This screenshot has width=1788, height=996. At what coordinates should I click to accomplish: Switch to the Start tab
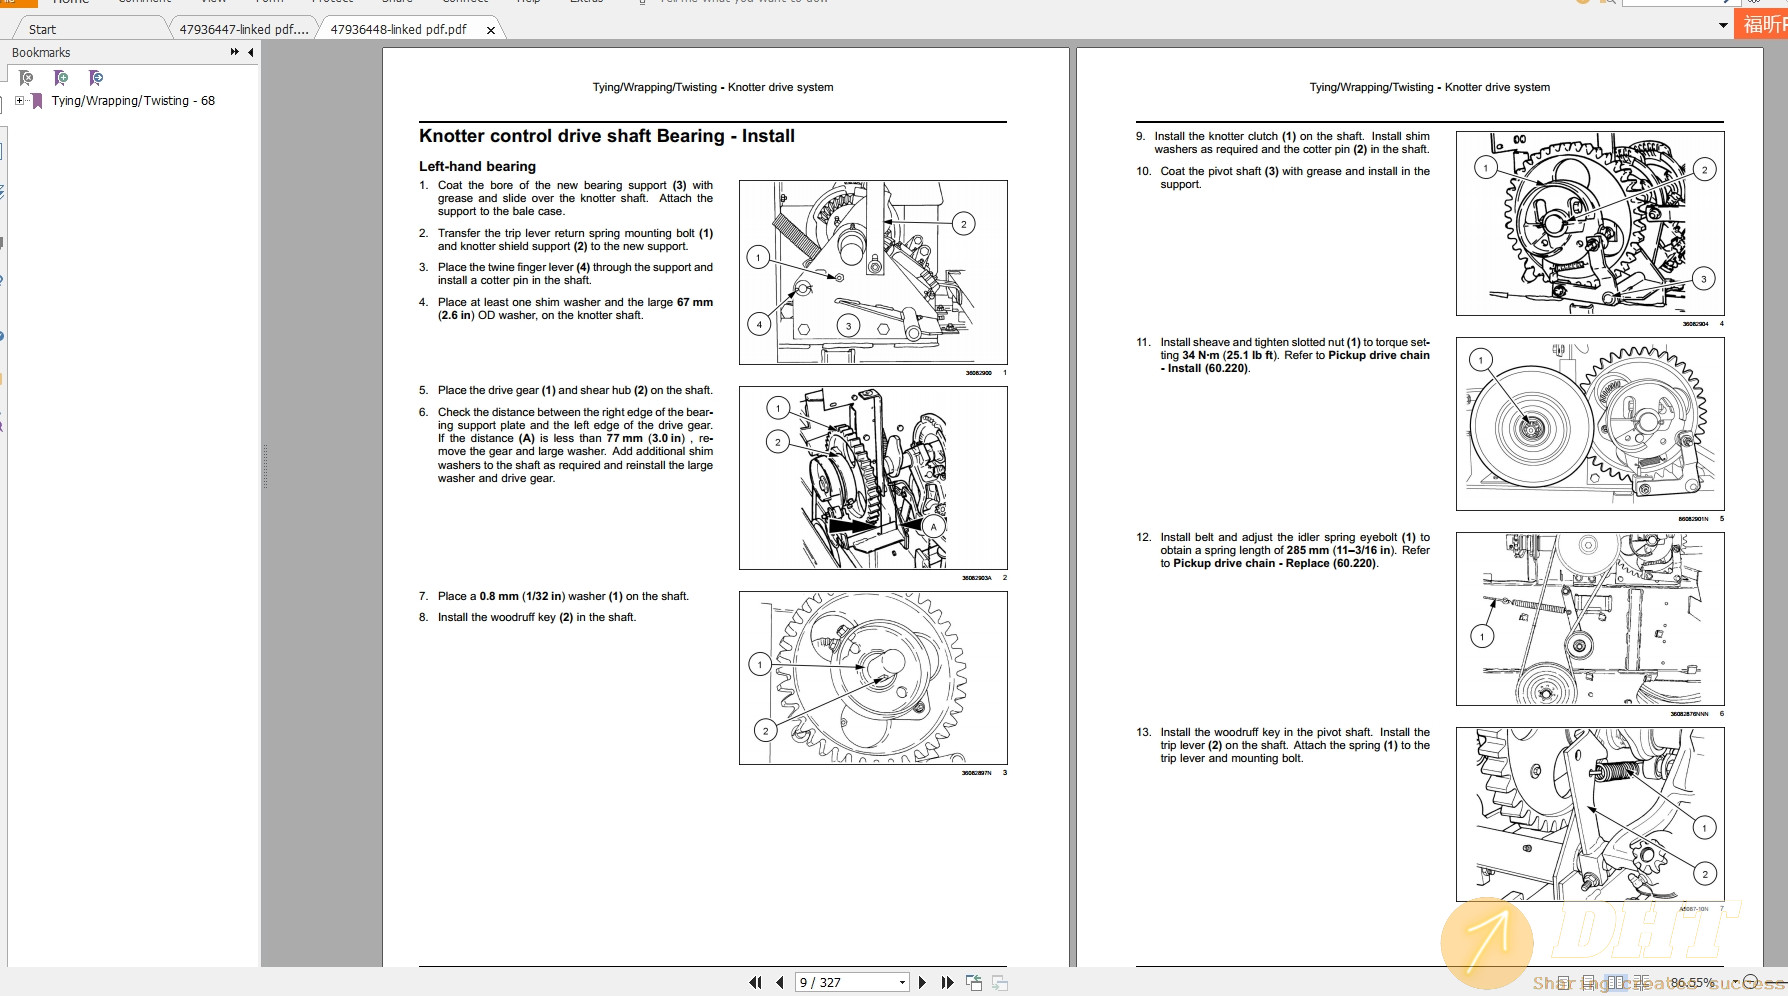click(x=42, y=29)
